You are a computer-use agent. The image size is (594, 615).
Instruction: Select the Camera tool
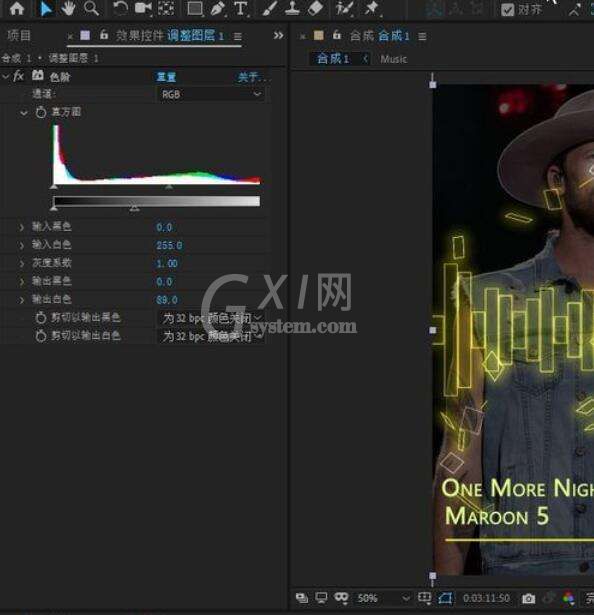click(143, 8)
